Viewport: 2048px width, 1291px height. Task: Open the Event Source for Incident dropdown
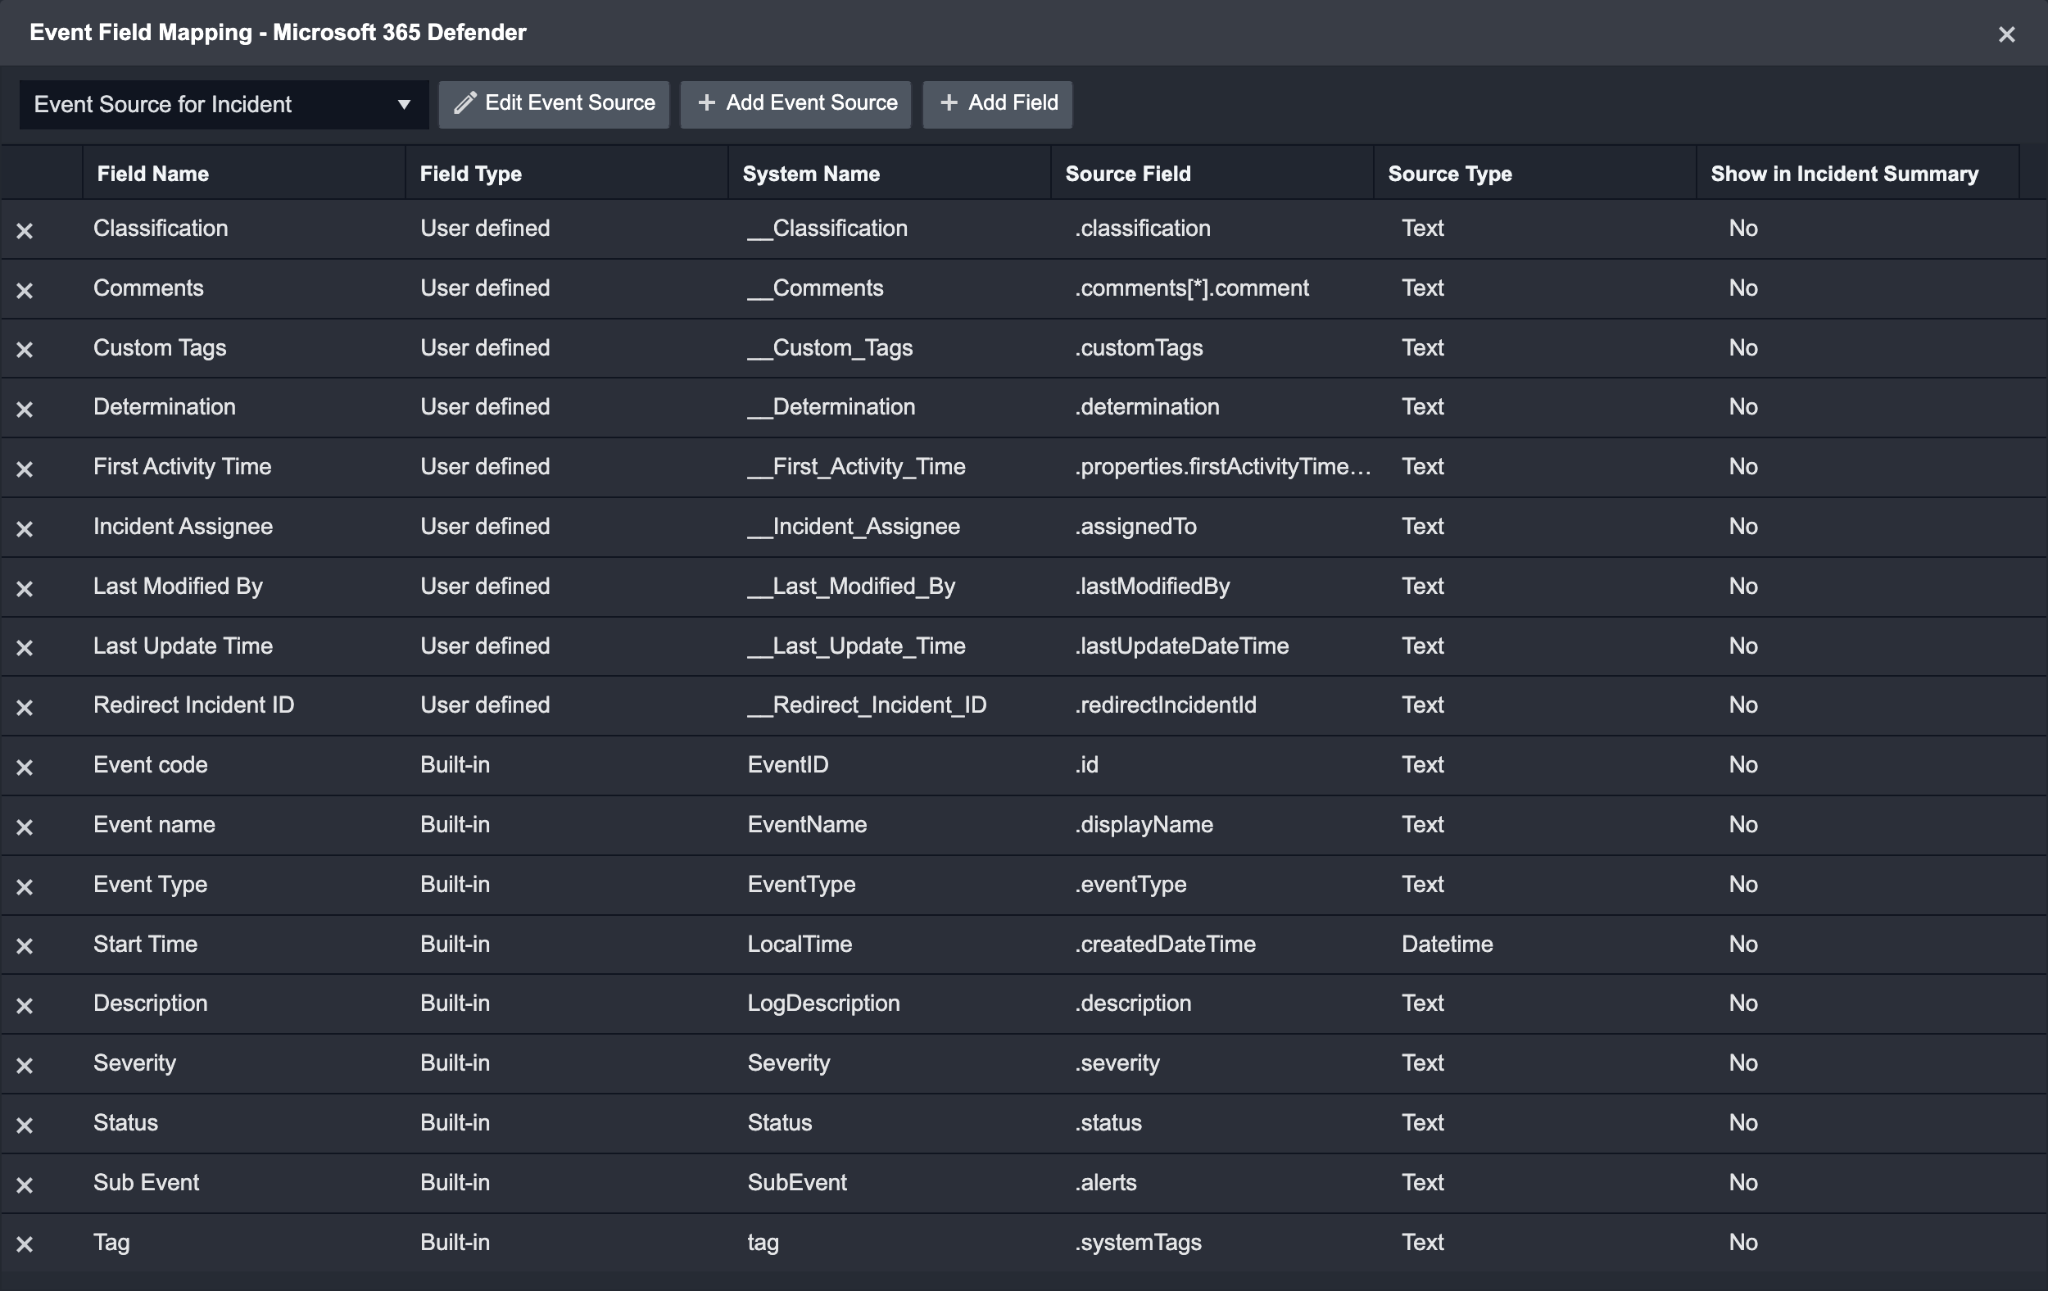coord(223,104)
